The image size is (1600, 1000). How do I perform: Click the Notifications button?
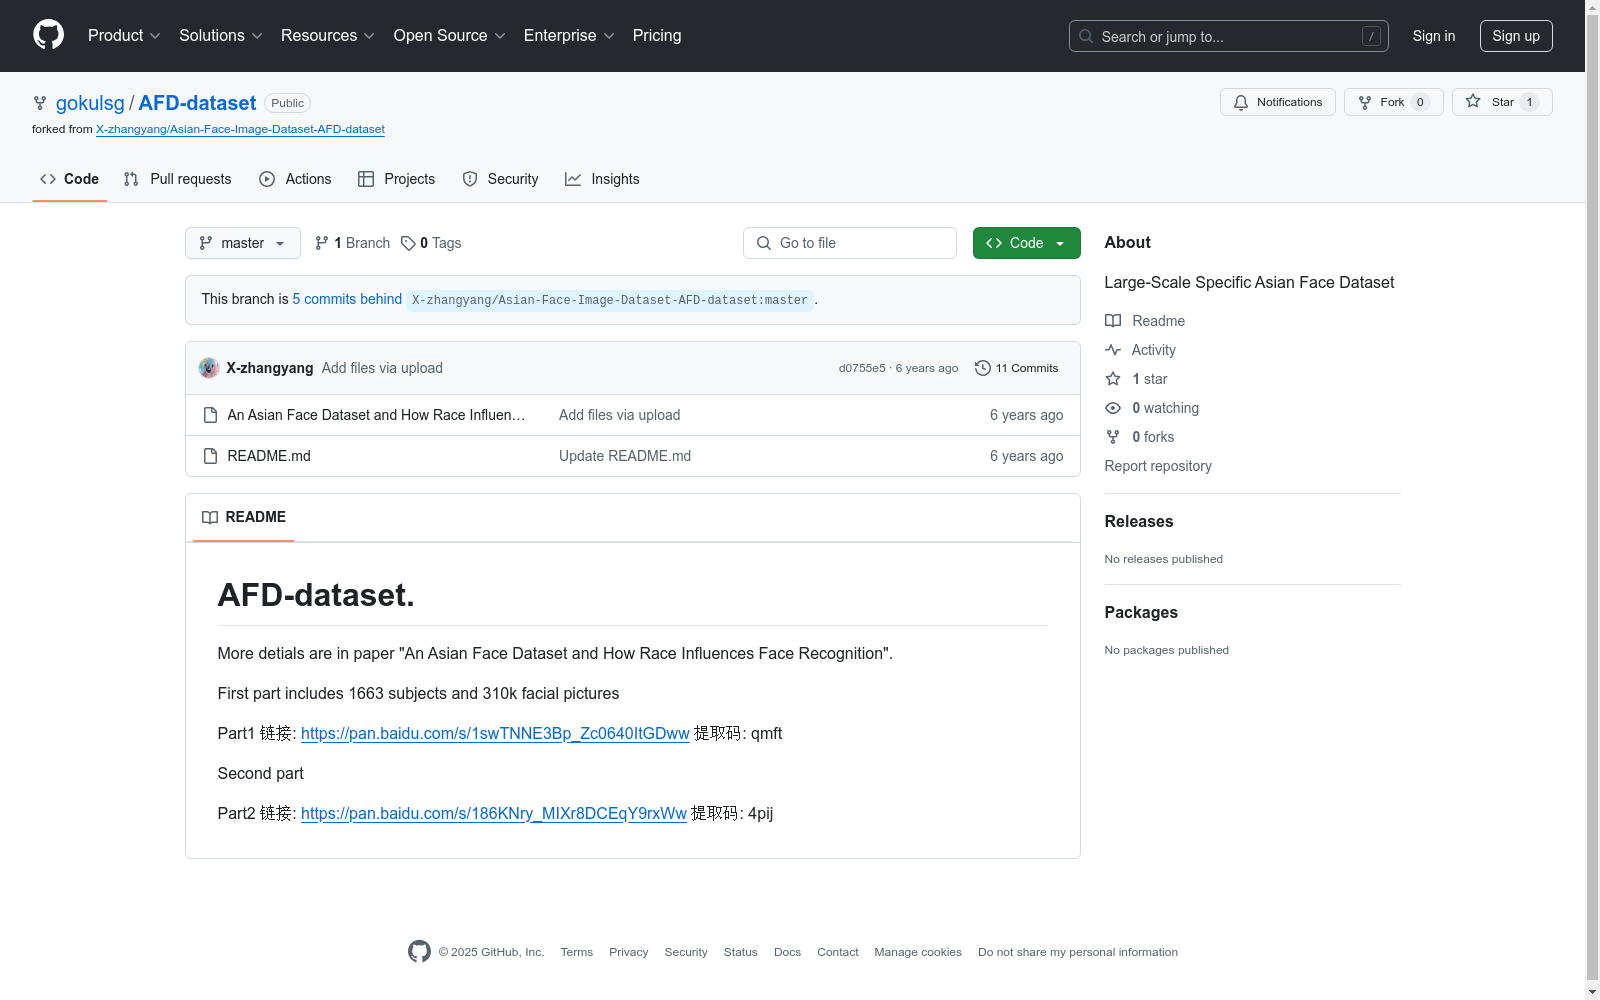[x=1278, y=102]
